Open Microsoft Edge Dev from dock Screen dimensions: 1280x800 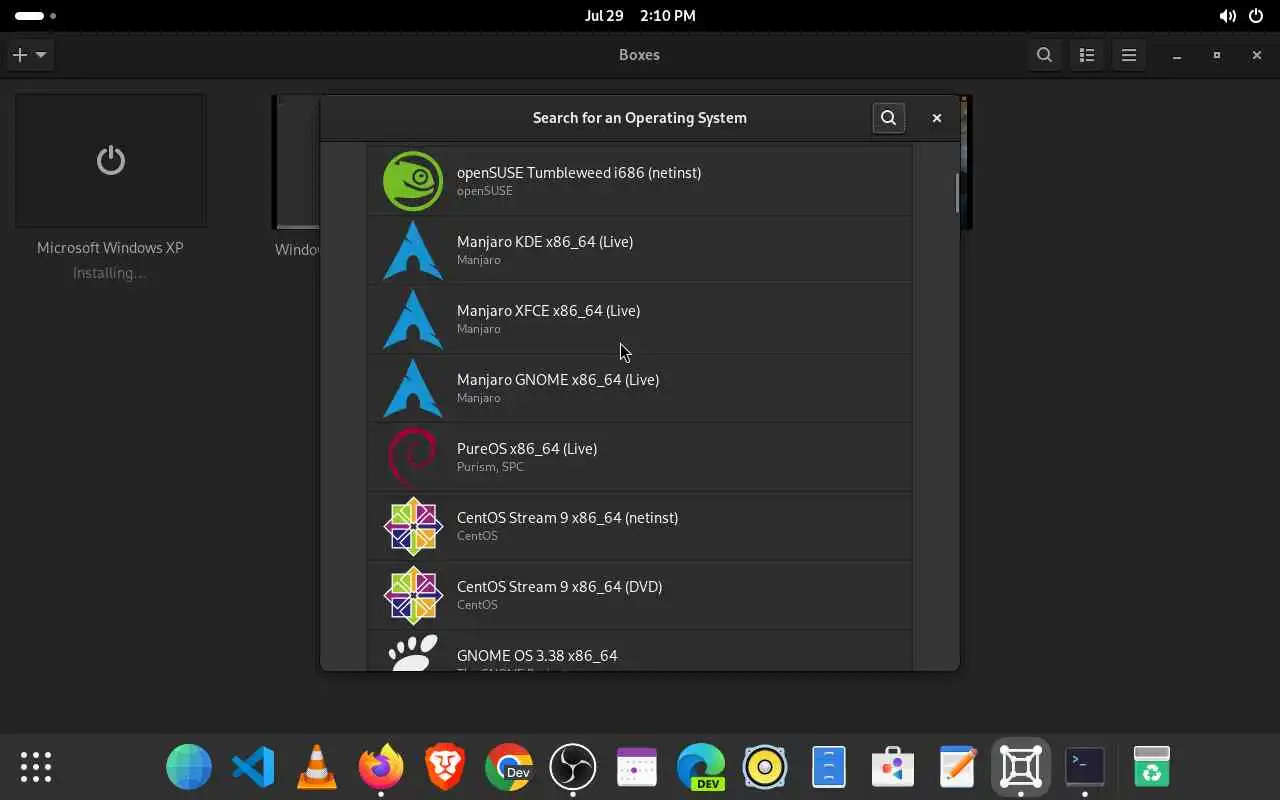click(x=701, y=767)
